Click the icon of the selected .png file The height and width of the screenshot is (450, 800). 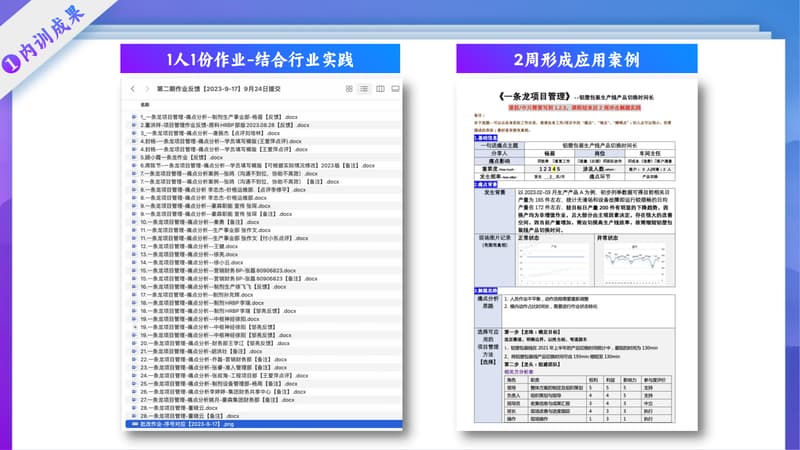[135, 424]
